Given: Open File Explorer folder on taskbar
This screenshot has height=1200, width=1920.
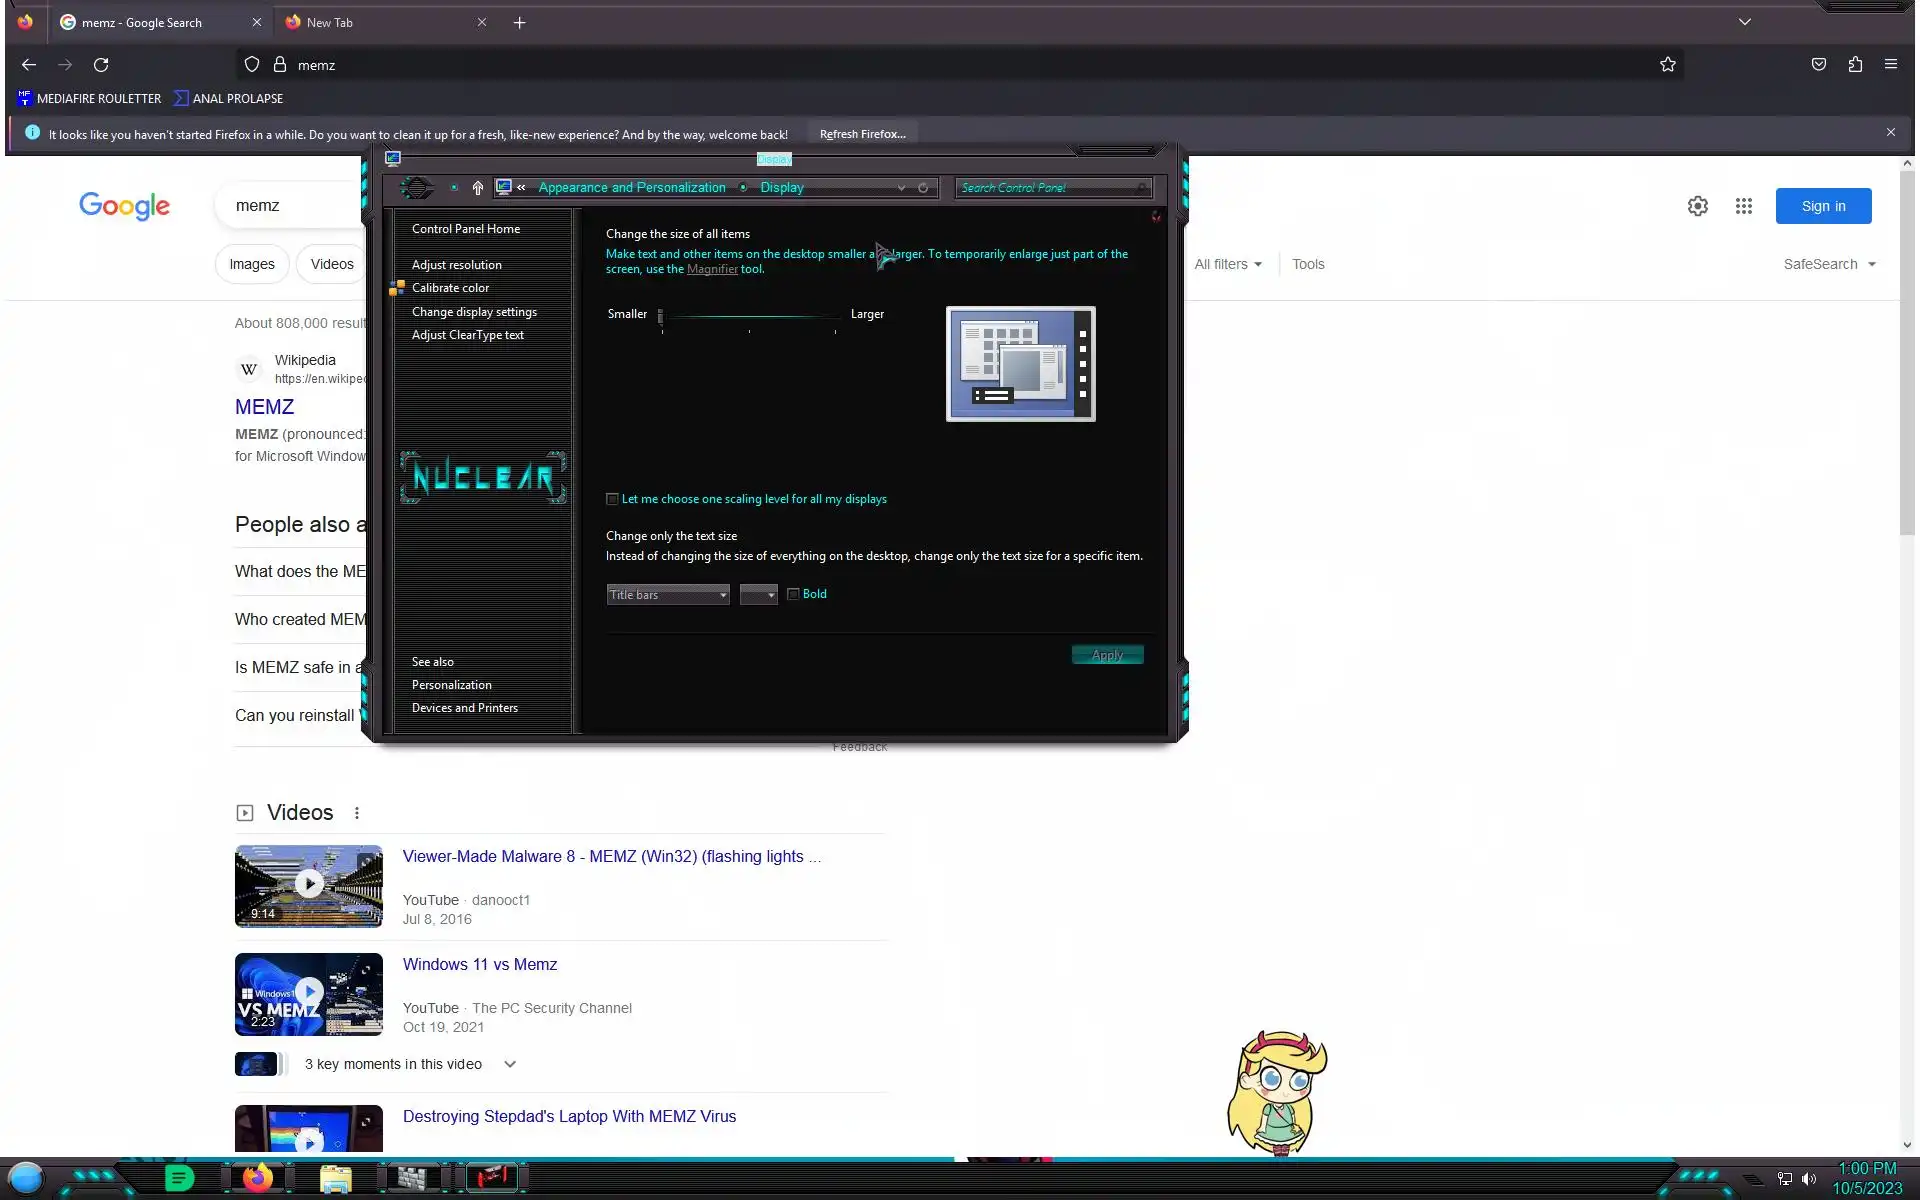Looking at the screenshot, I should 336,1179.
